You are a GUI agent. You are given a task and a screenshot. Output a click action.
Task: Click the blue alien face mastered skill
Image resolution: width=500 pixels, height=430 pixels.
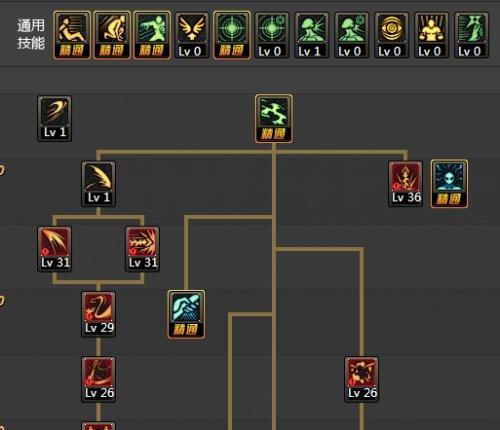click(x=449, y=184)
